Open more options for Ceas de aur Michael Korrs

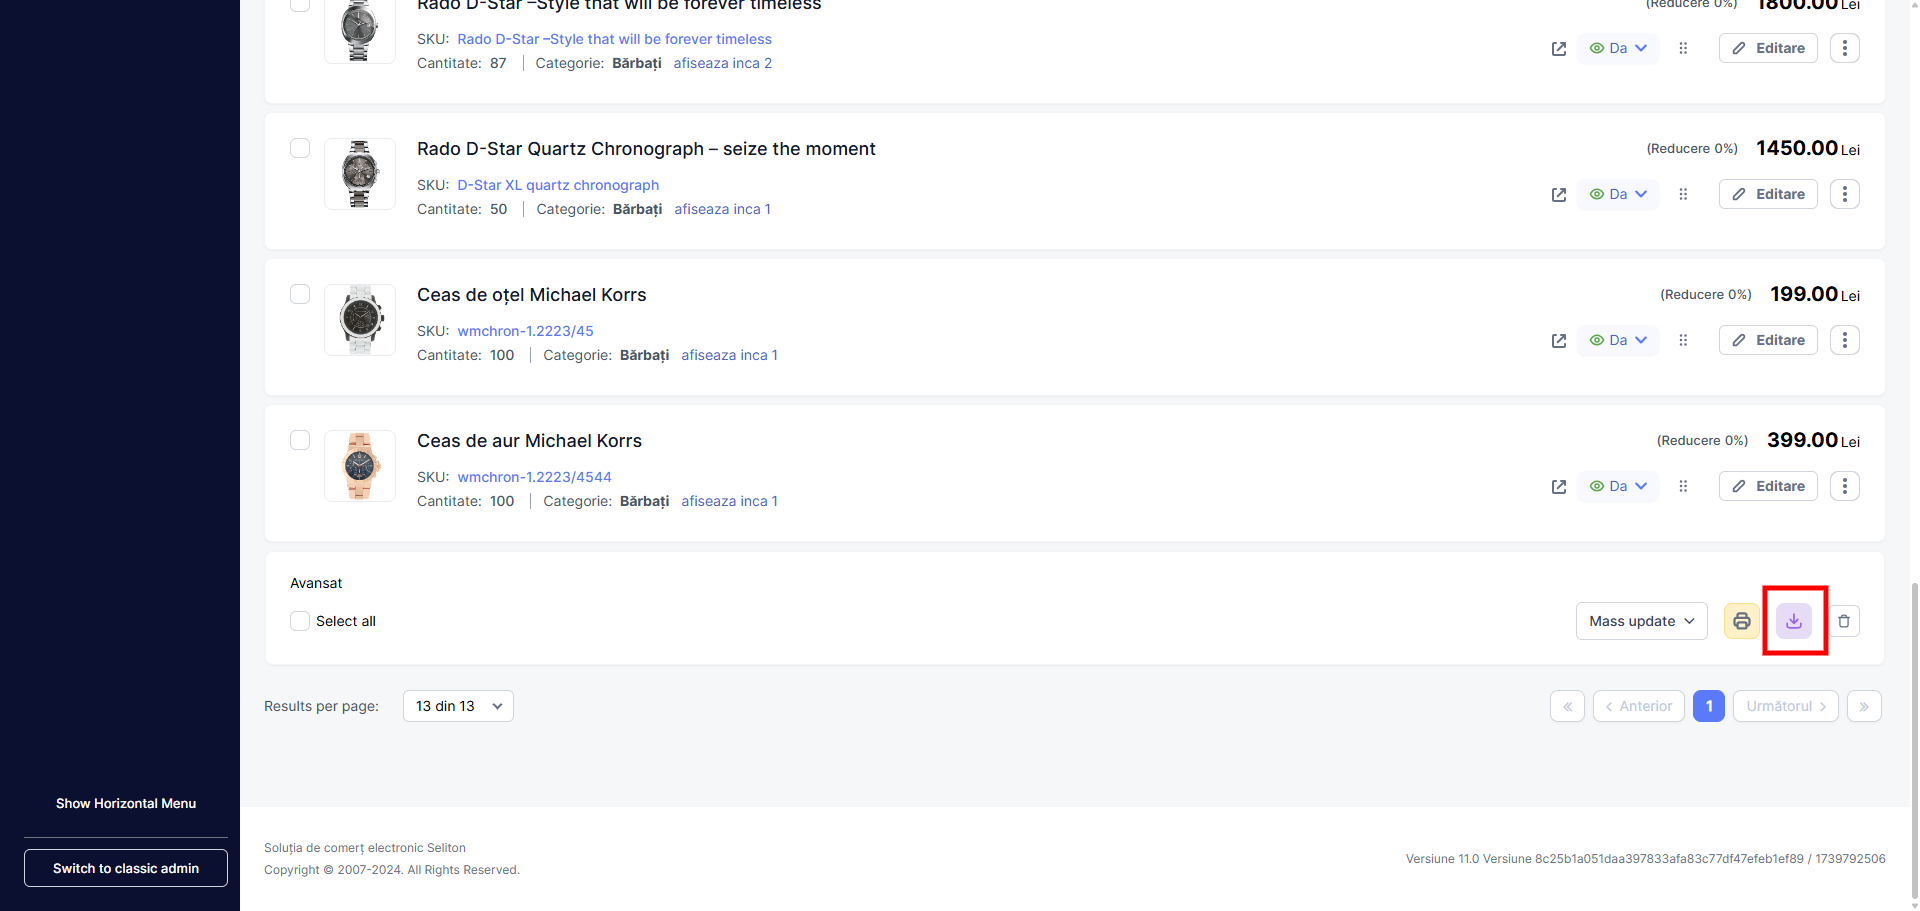point(1845,486)
